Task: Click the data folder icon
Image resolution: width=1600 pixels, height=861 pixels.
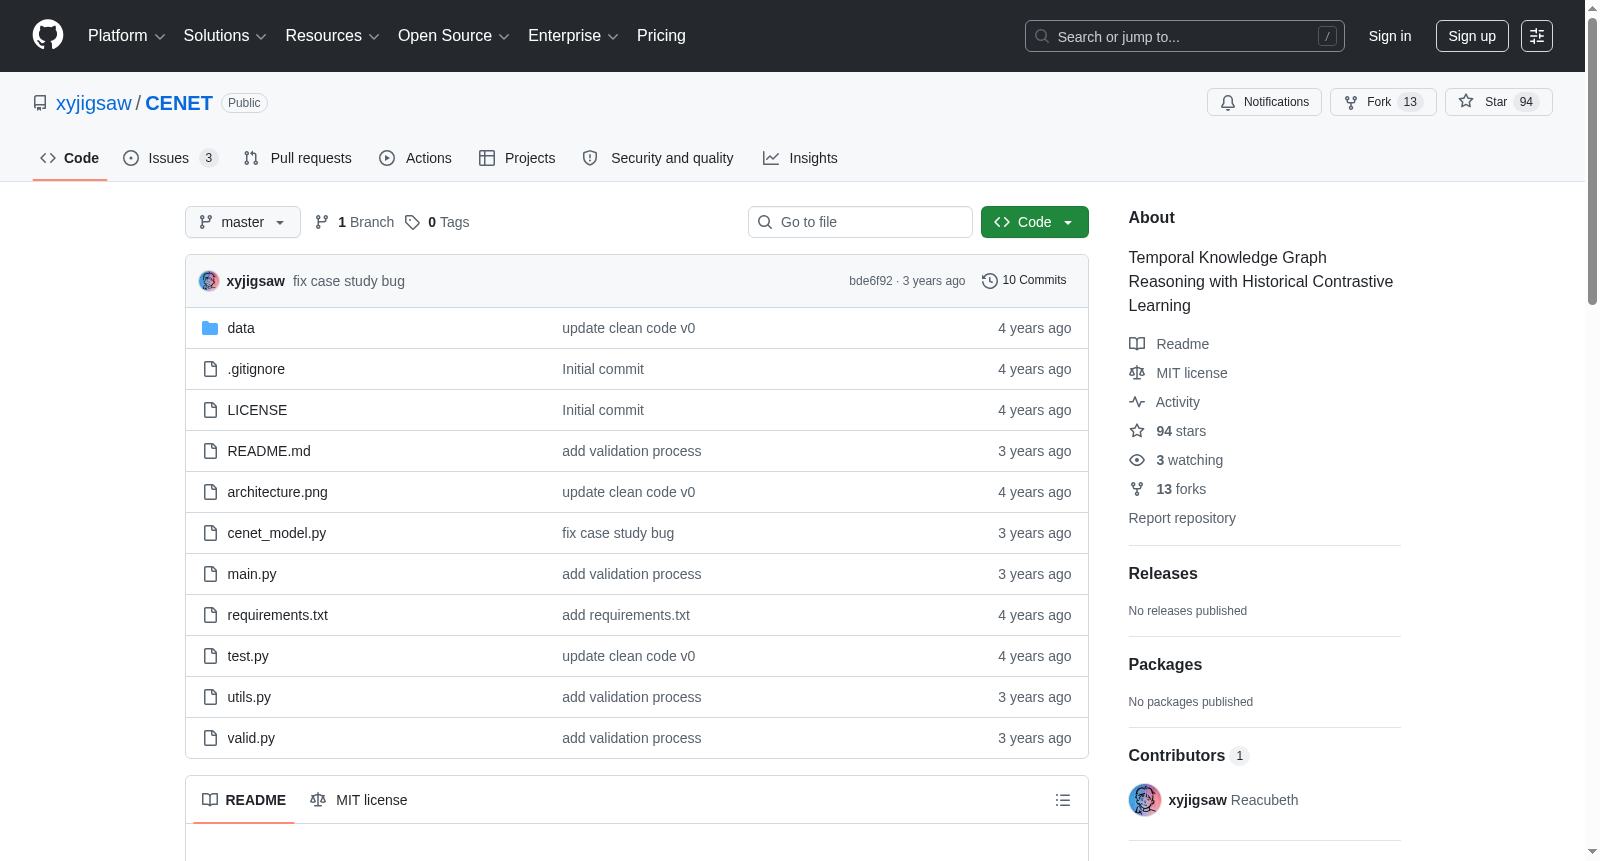Action: click(210, 328)
